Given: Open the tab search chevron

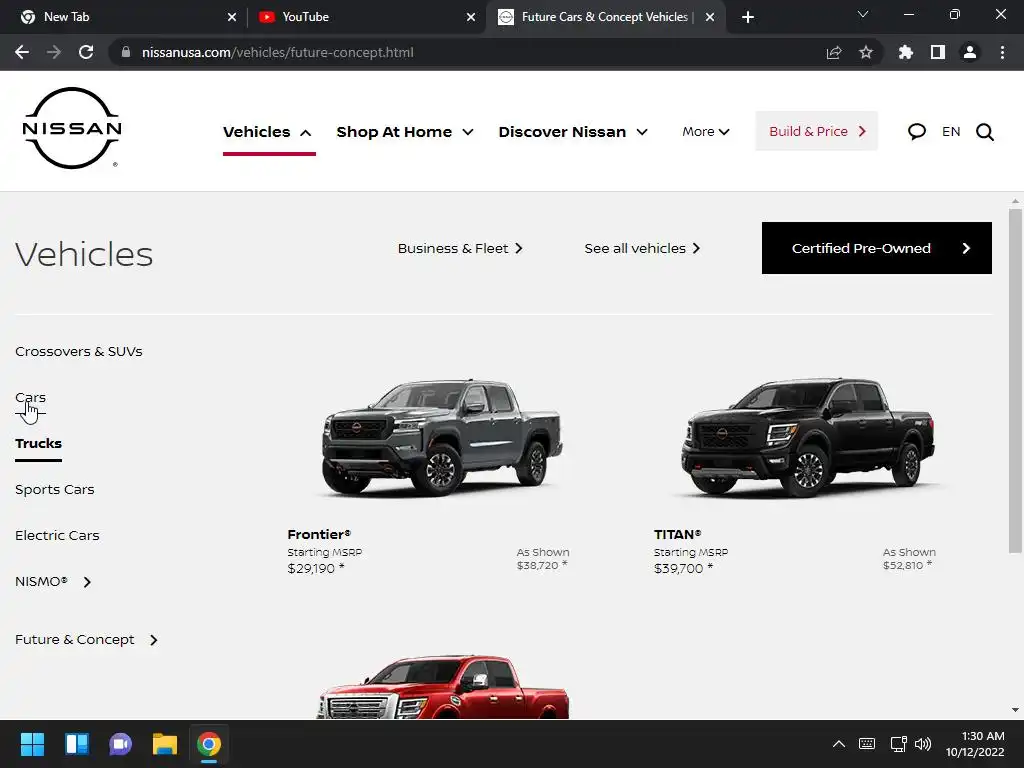Looking at the screenshot, I should tap(863, 14).
